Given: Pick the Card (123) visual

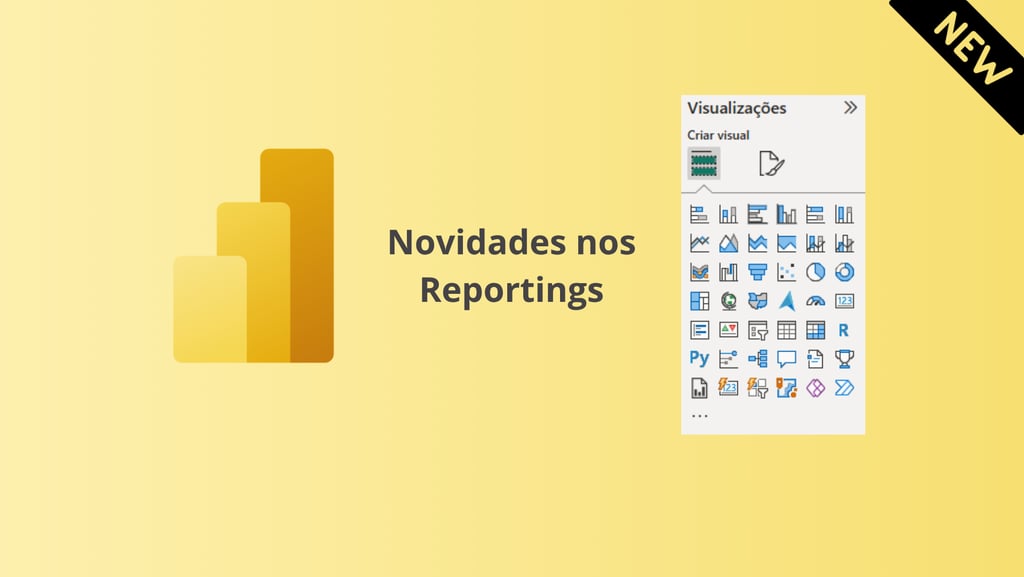Looking at the screenshot, I should [844, 301].
